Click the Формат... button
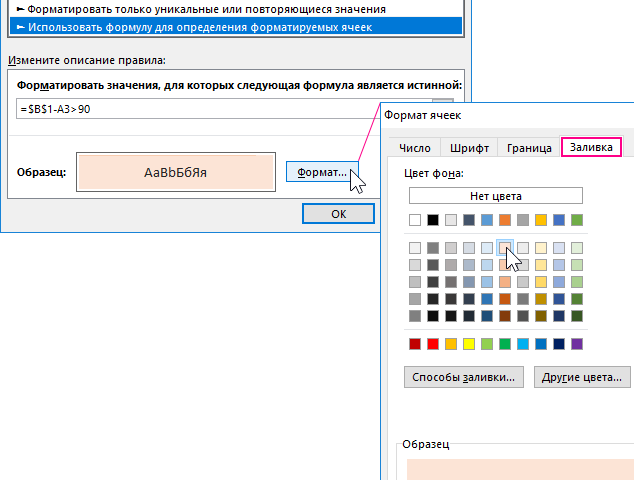Image resolution: width=634 pixels, height=480 pixels. [x=321, y=172]
